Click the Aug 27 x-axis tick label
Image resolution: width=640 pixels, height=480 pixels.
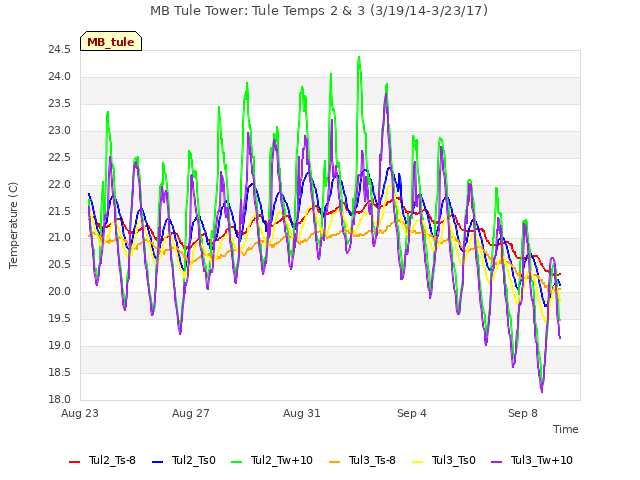tap(191, 413)
